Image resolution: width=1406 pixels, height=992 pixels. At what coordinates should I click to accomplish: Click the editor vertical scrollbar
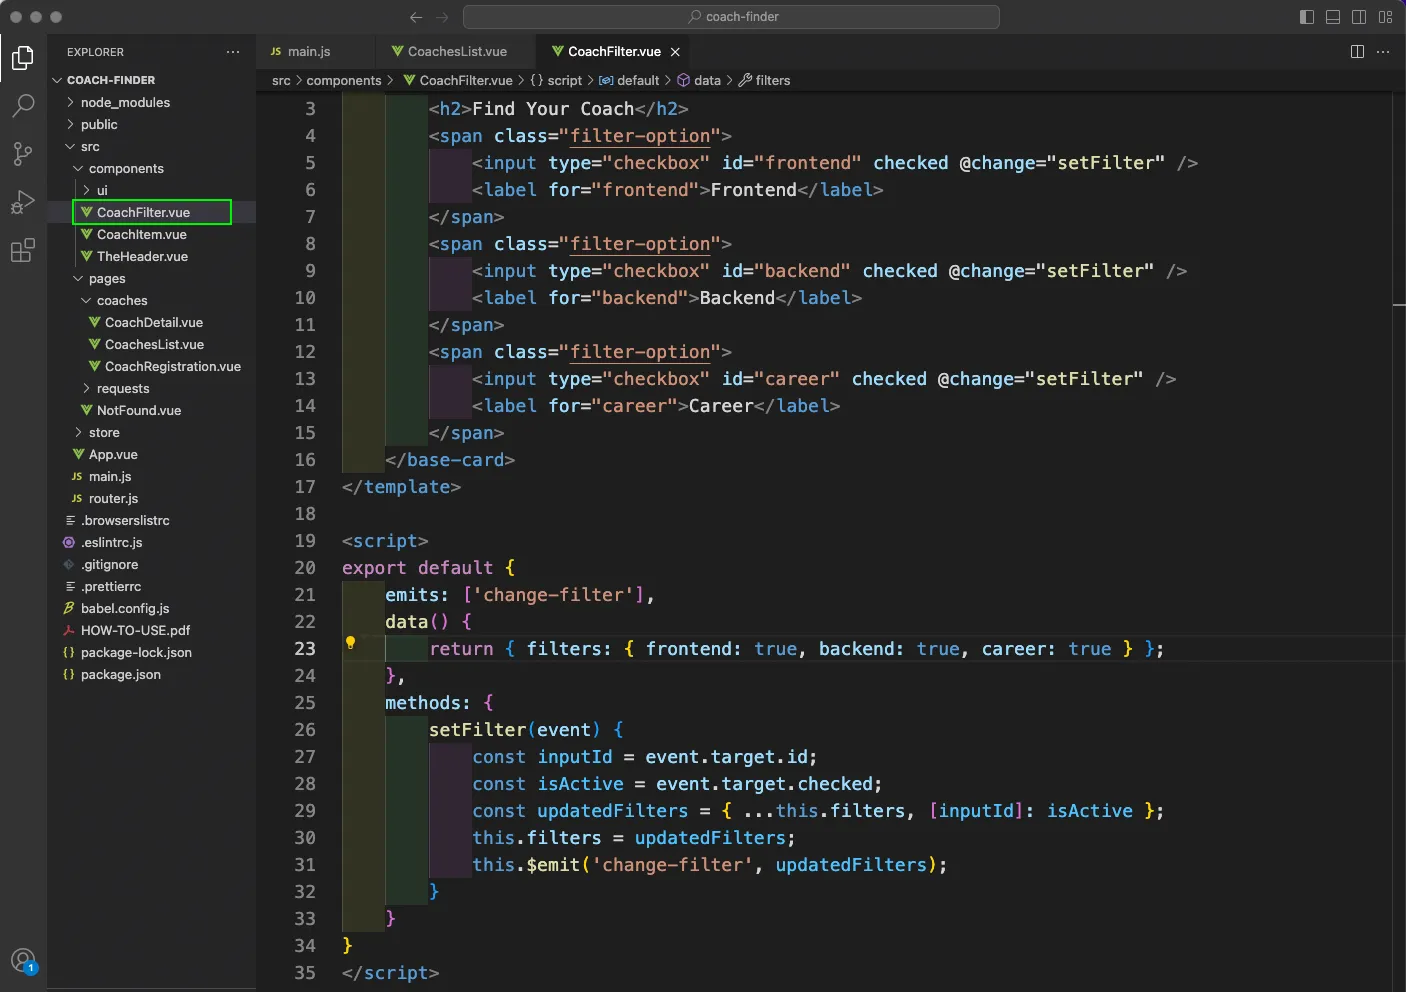[x=1398, y=540]
